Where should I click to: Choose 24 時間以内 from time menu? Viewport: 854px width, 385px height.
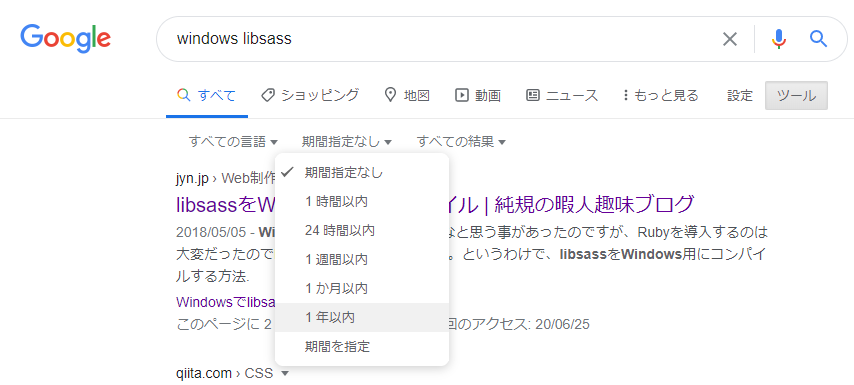pos(362,231)
